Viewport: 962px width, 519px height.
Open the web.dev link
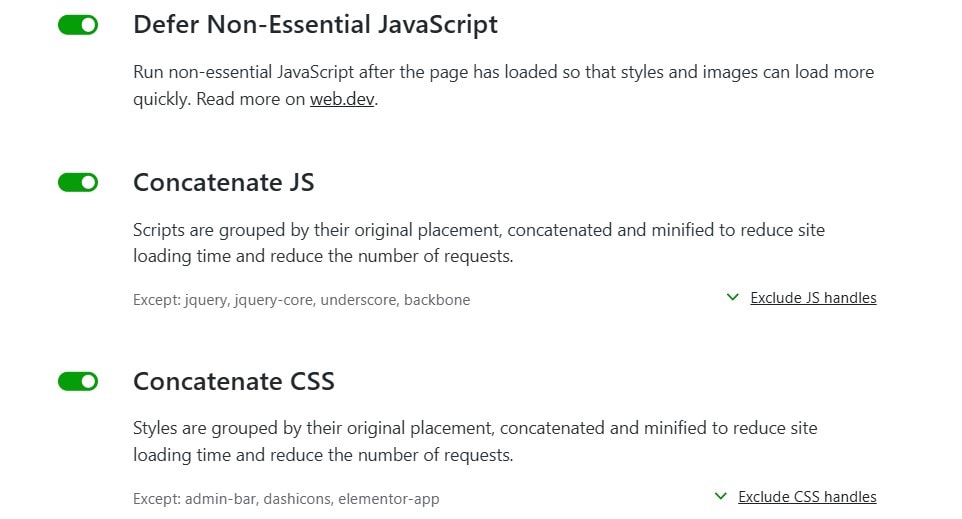click(342, 99)
